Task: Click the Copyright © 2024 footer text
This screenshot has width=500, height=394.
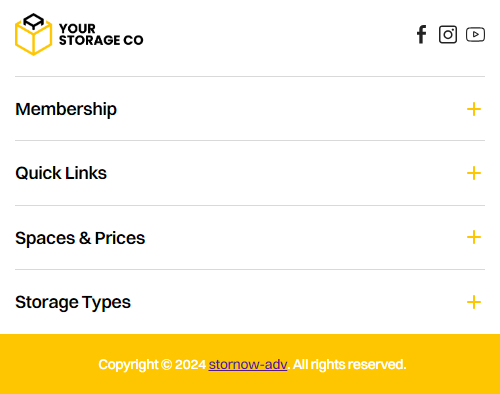Action: click(152, 364)
